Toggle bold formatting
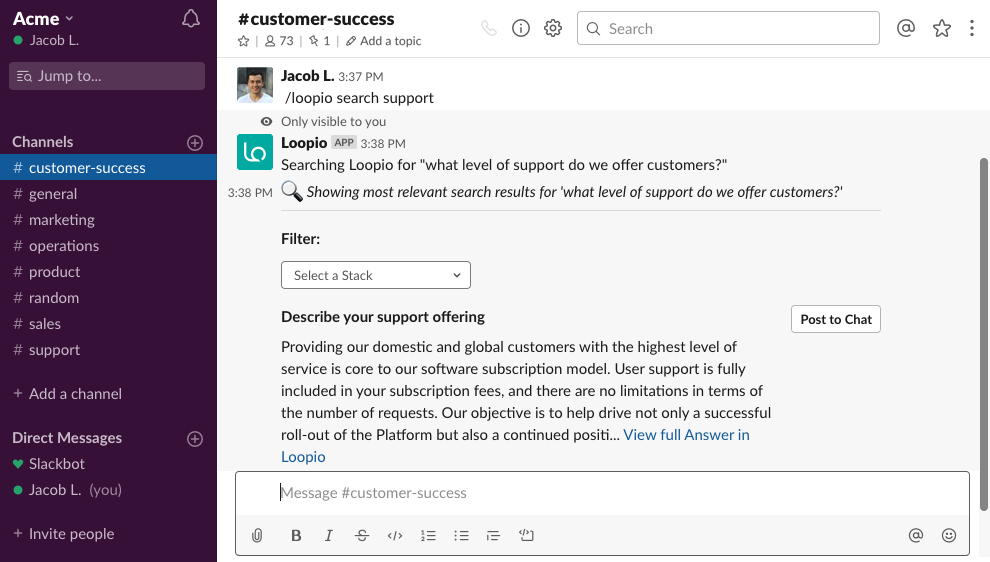 pos(295,535)
